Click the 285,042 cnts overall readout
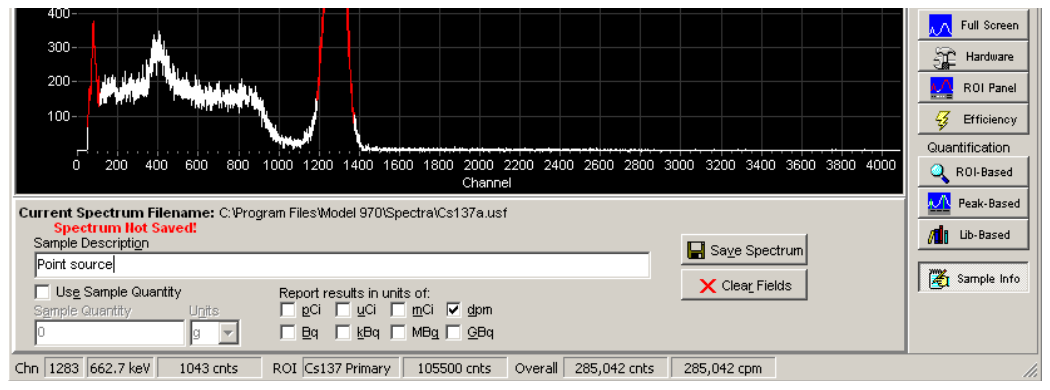 point(615,368)
